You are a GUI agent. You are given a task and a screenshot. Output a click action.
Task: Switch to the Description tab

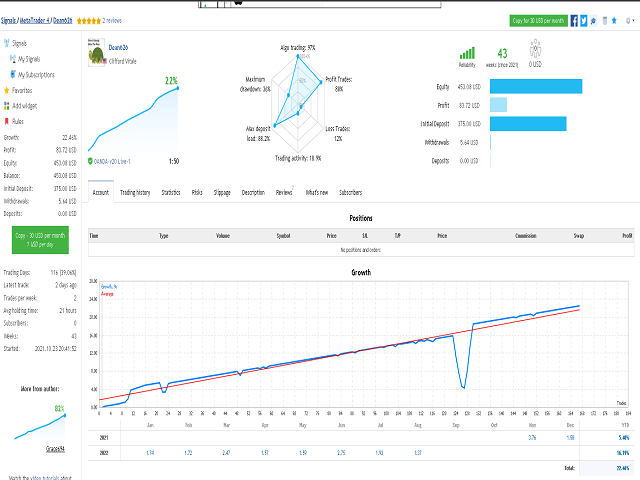pyautogui.click(x=253, y=192)
